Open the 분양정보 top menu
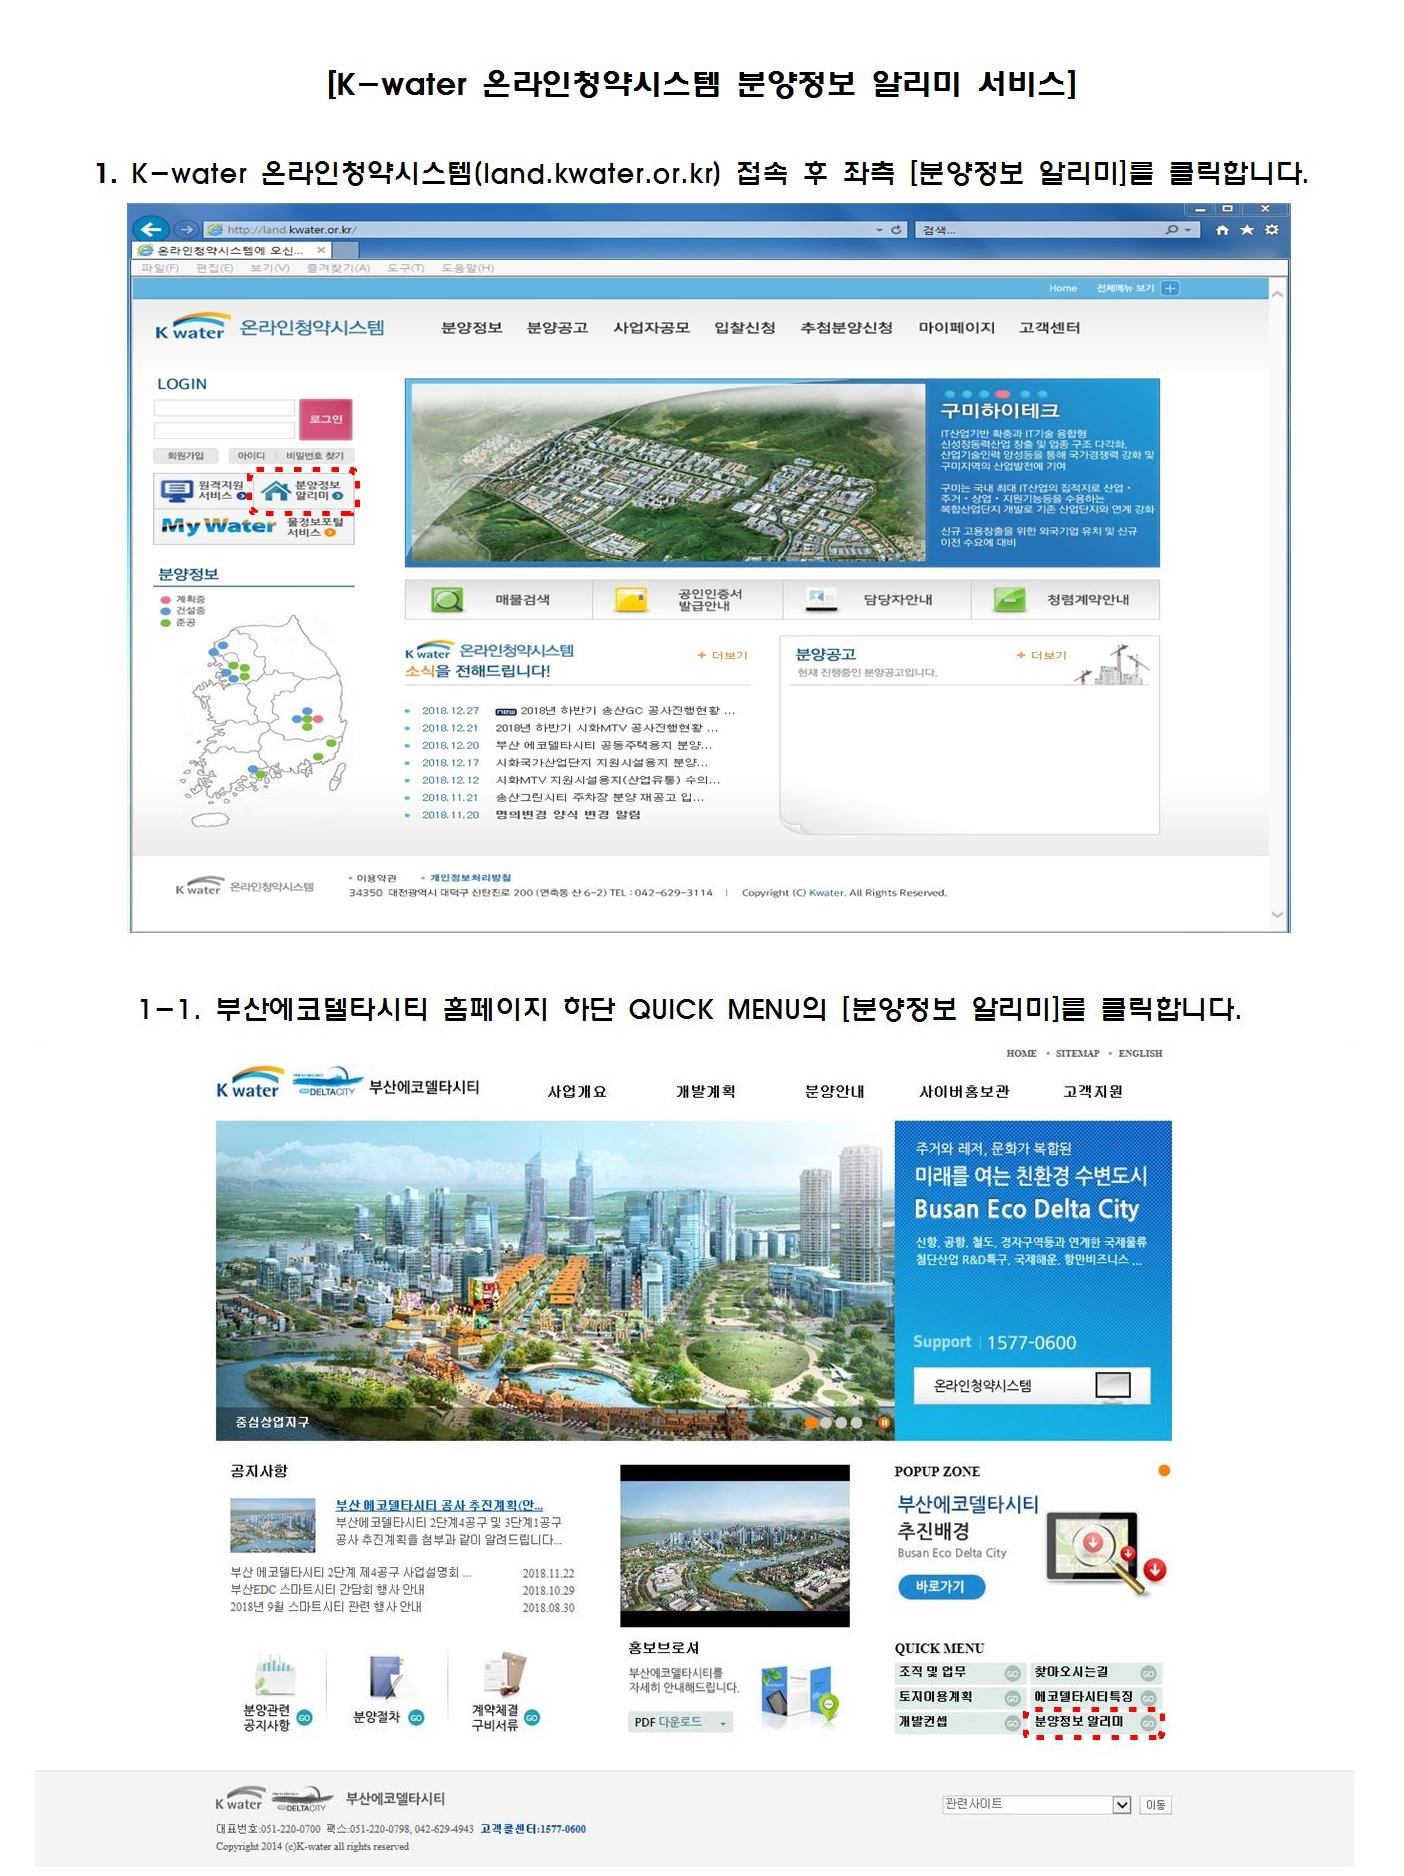Image resolution: width=1404 pixels, height=1876 pixels. [471, 327]
